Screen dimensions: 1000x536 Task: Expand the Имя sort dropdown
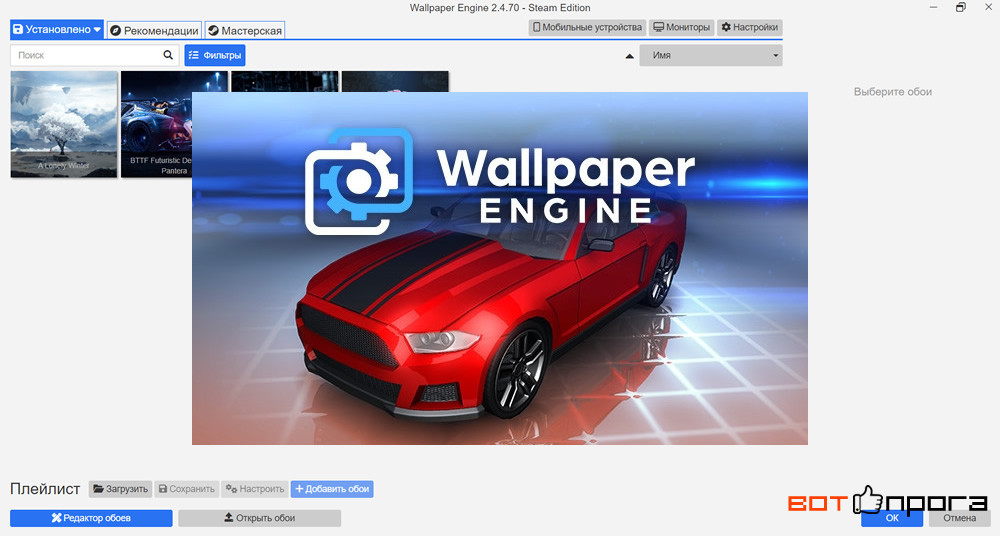point(711,56)
